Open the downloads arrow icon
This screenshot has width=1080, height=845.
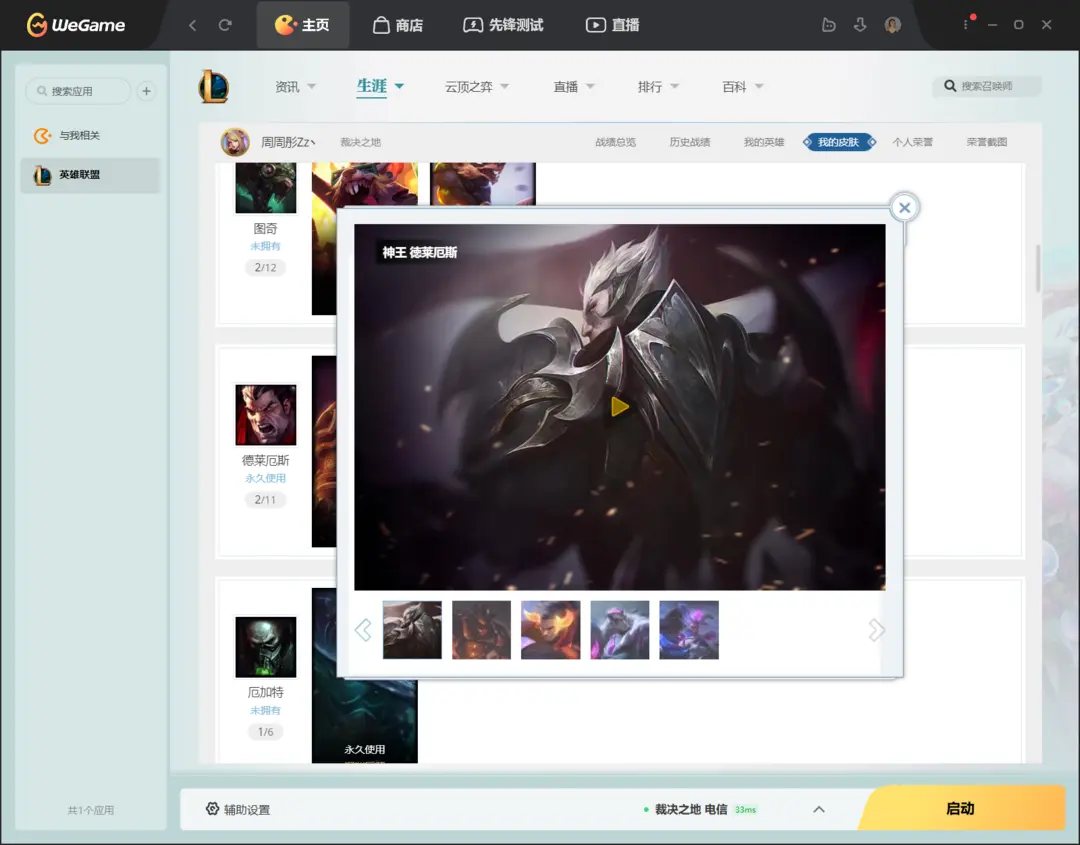[860, 25]
